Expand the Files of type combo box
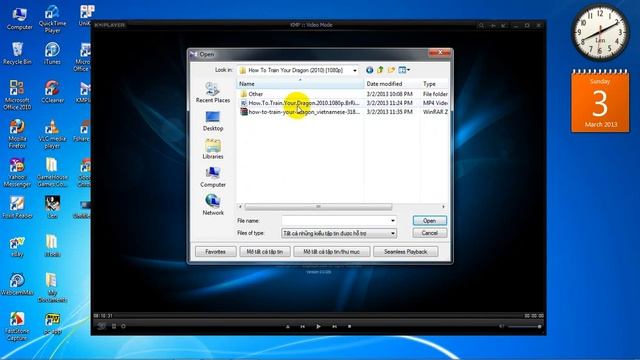Viewport: 640px width, 360px height. click(x=339, y=233)
